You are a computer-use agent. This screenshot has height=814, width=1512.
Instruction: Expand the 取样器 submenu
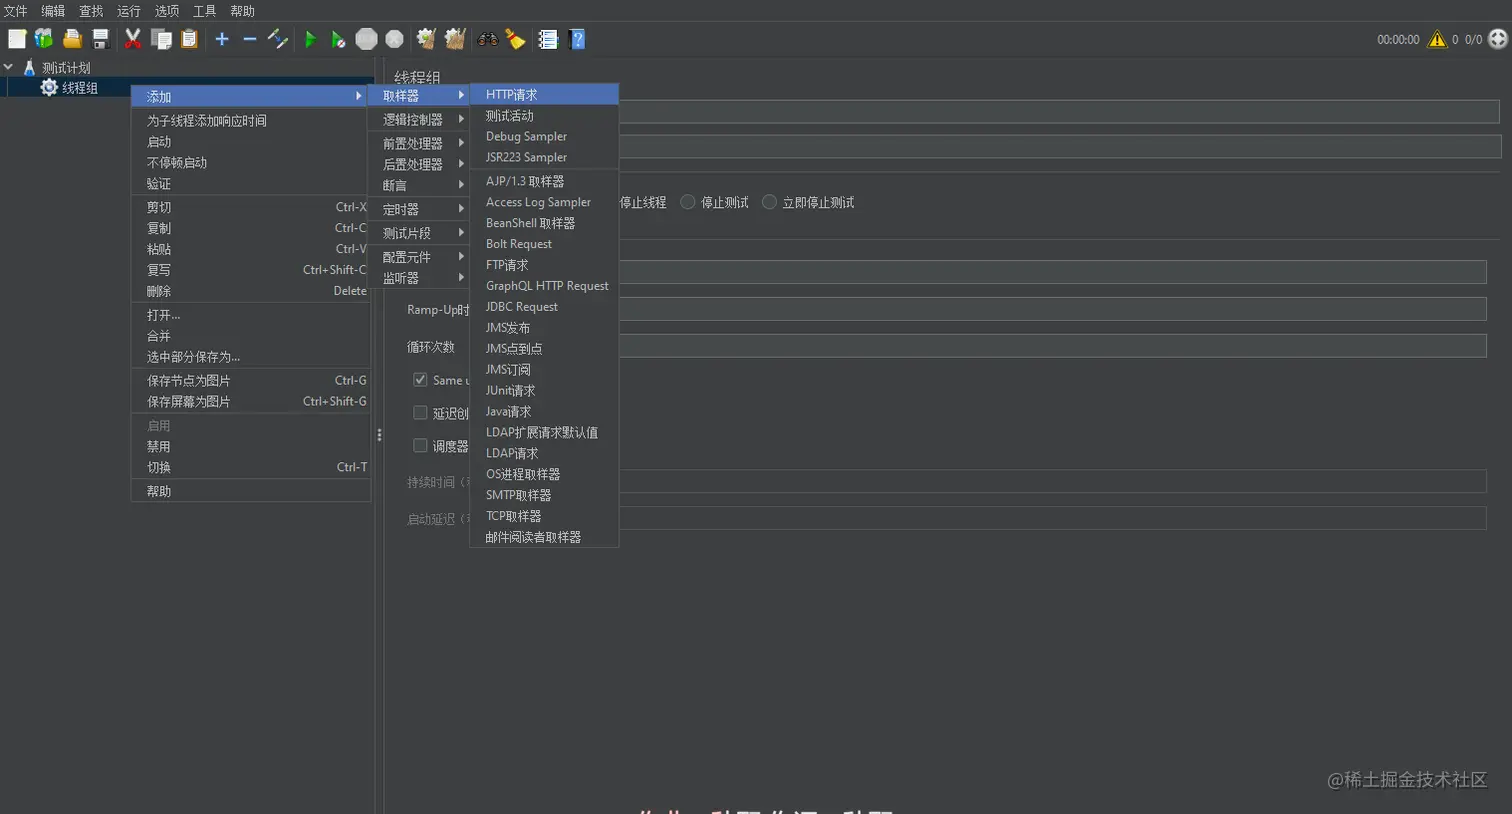[x=419, y=96]
